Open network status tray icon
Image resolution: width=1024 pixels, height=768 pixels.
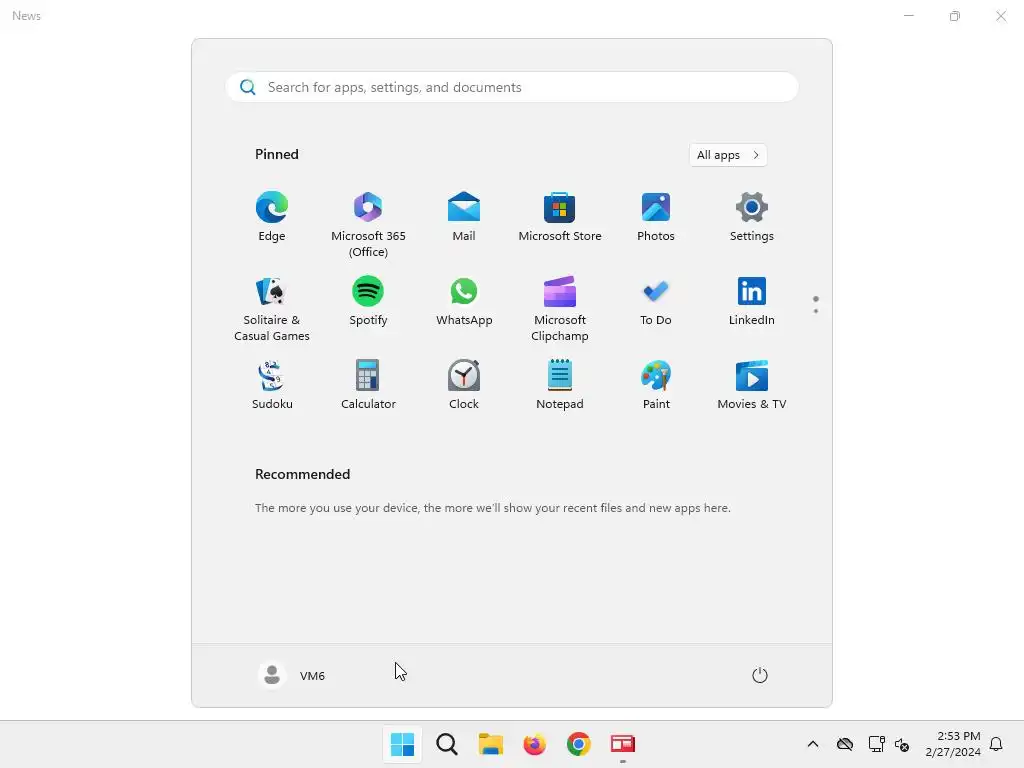876,744
